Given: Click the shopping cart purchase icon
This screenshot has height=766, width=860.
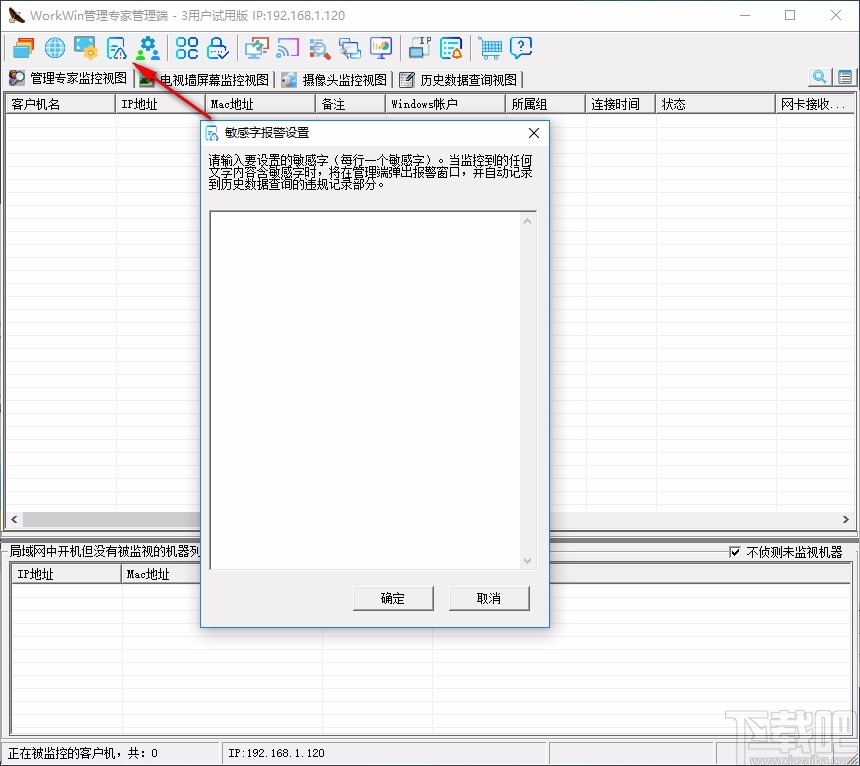Looking at the screenshot, I should [x=490, y=48].
